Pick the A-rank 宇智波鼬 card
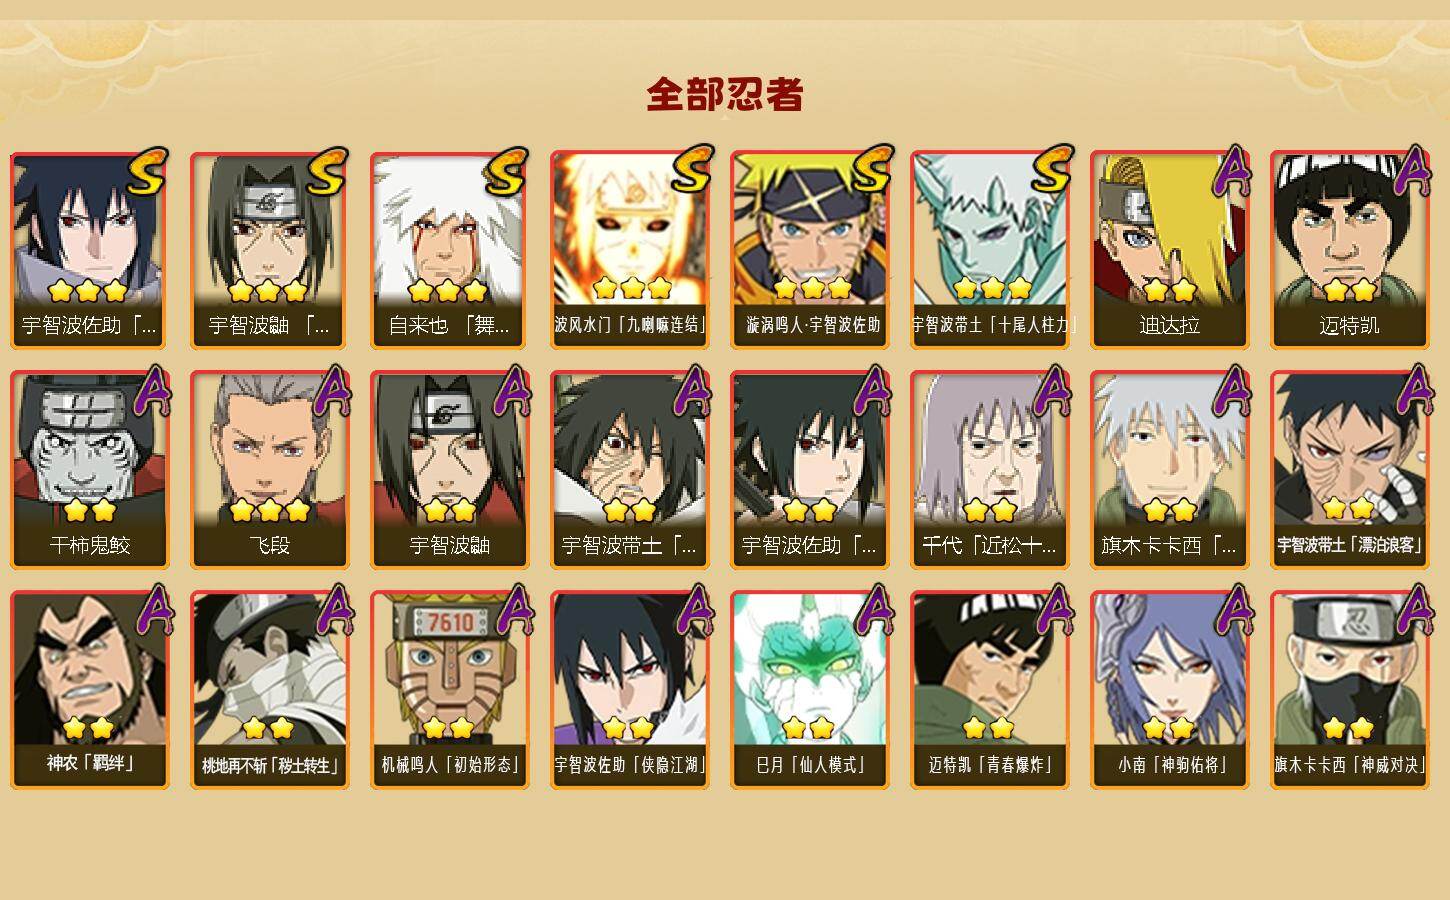 [x=449, y=470]
